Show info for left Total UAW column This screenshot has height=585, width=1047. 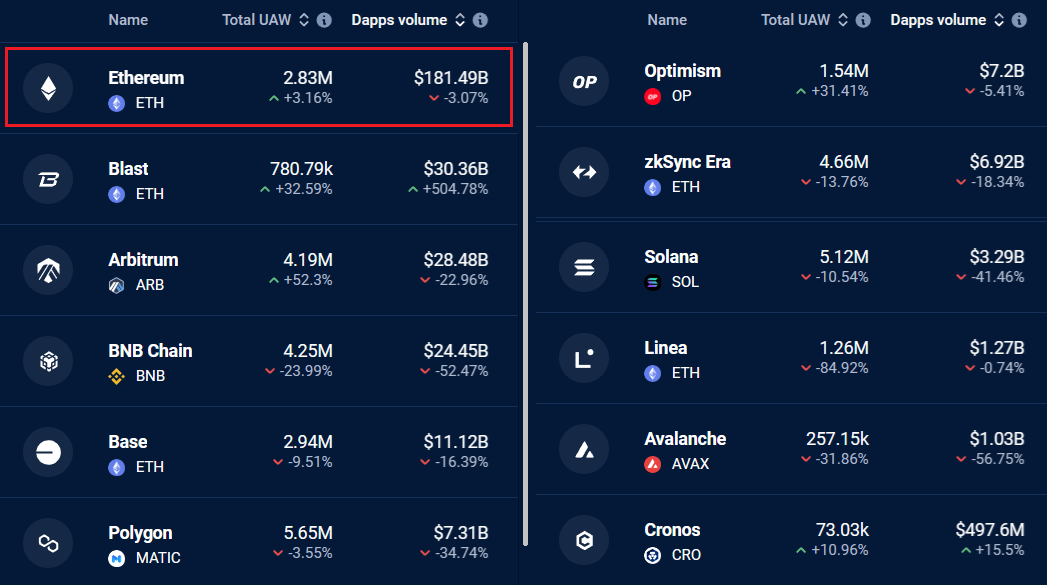(324, 20)
